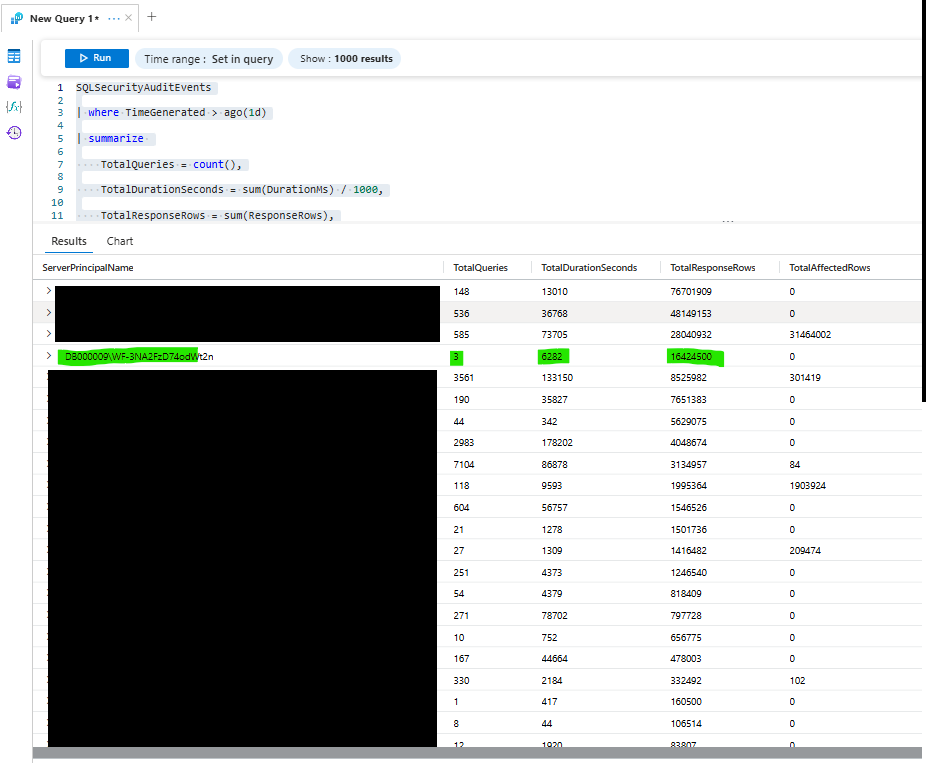This screenshot has width=926, height=763.
Task: Expand the row with TotalQueries 585
Action: [48, 334]
